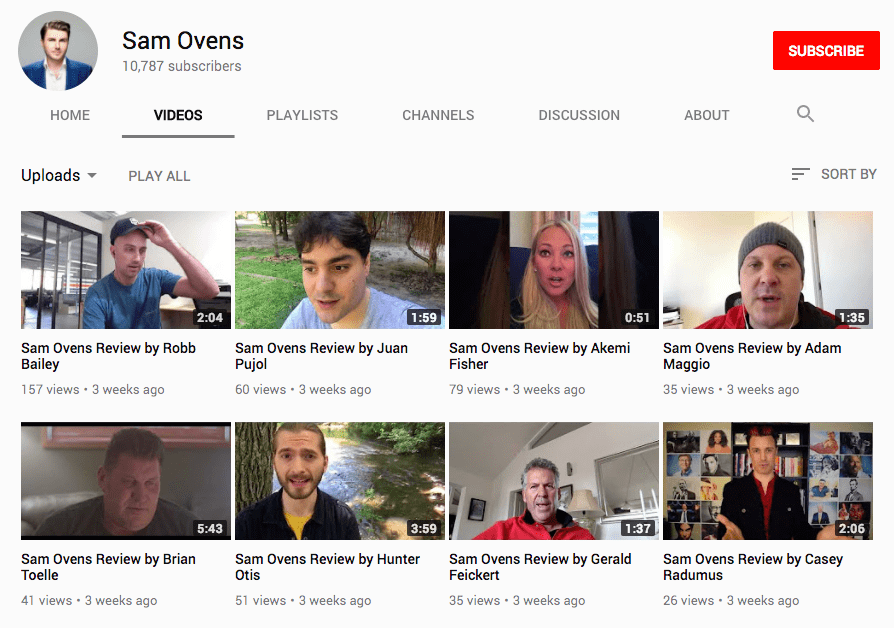Open the Discussion tab
This screenshot has height=628, width=894.
579,115
